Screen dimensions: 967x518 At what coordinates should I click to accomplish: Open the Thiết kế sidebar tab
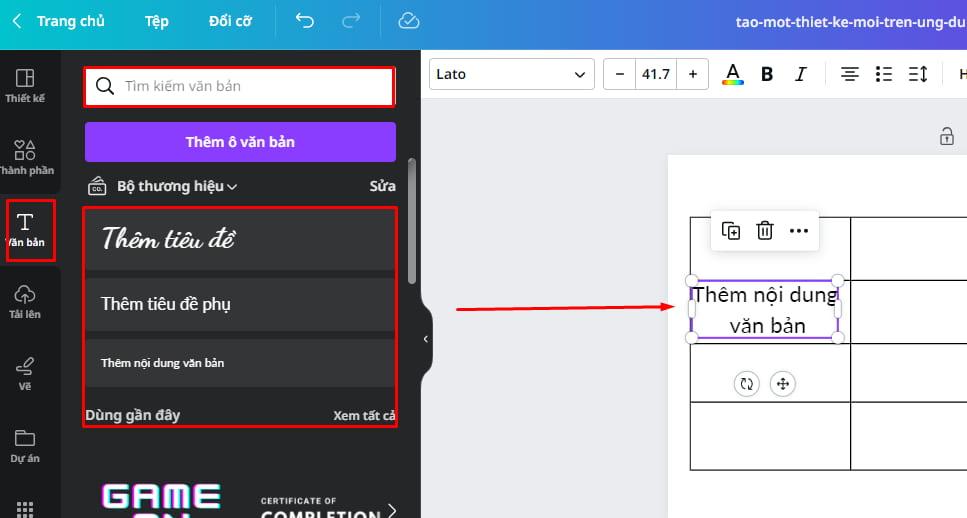[25, 85]
